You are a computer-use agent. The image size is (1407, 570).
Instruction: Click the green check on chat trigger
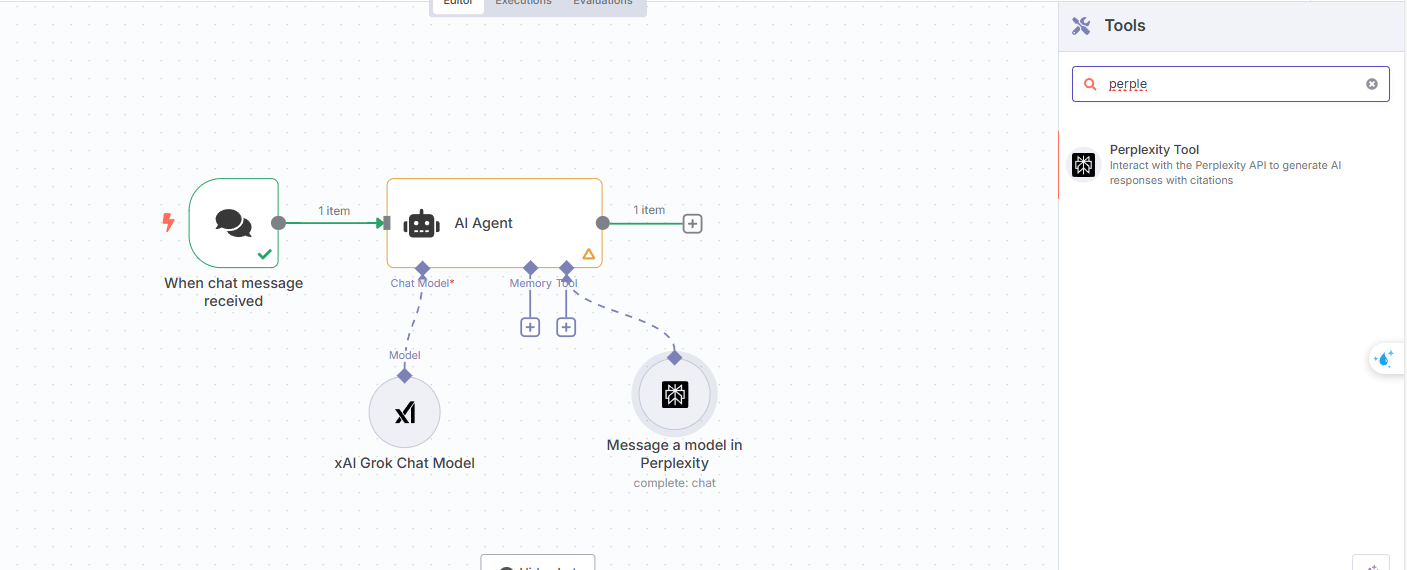(264, 254)
